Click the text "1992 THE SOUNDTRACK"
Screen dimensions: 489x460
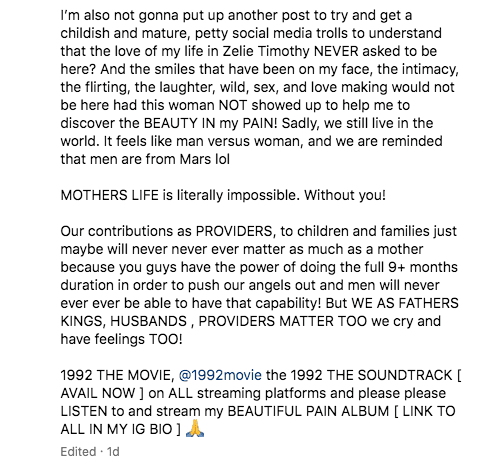coord(372,375)
